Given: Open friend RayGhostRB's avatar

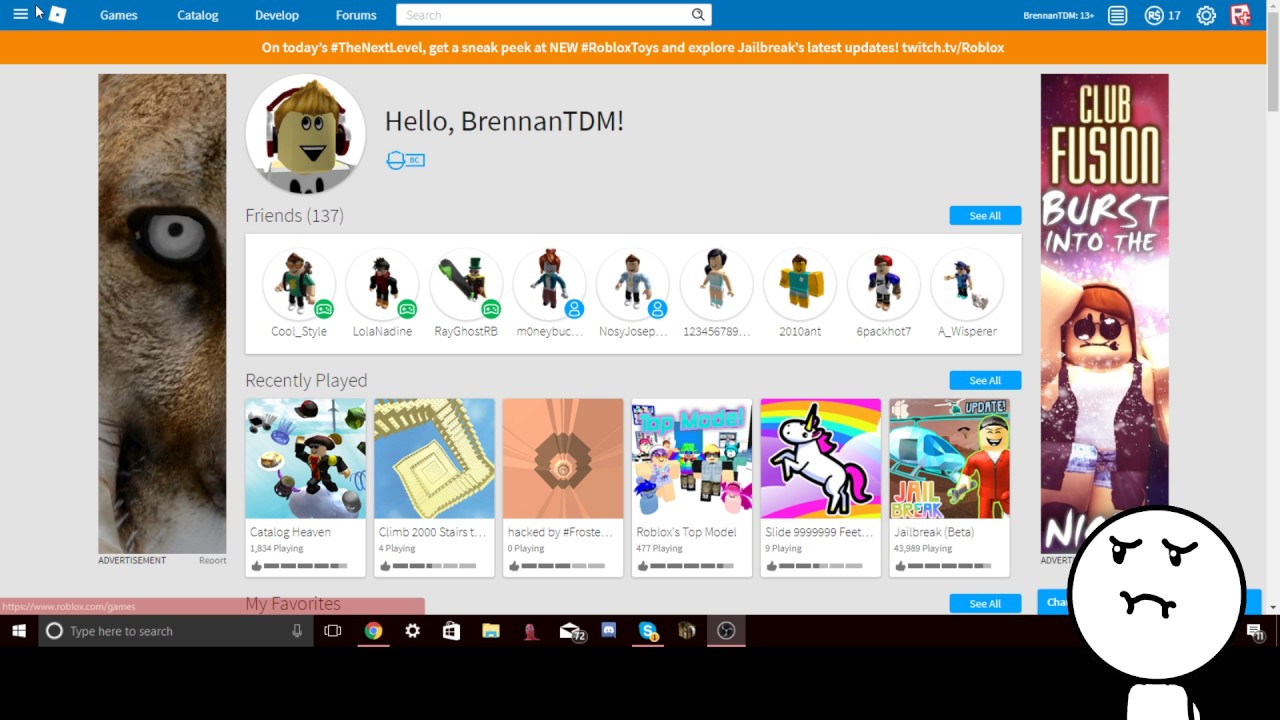Looking at the screenshot, I should [x=466, y=284].
